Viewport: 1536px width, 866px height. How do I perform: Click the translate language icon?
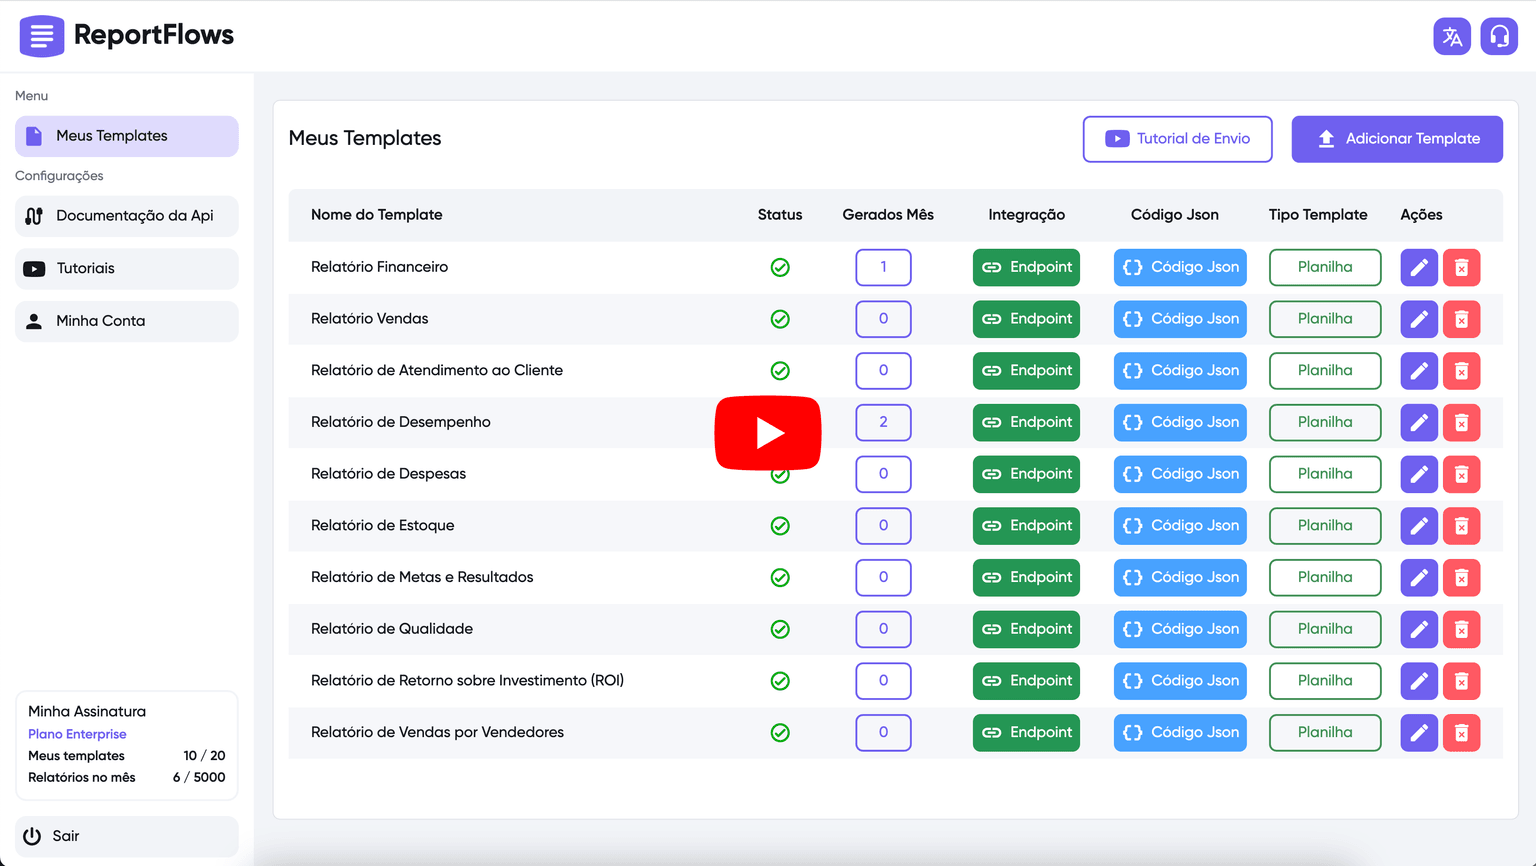tap(1452, 37)
